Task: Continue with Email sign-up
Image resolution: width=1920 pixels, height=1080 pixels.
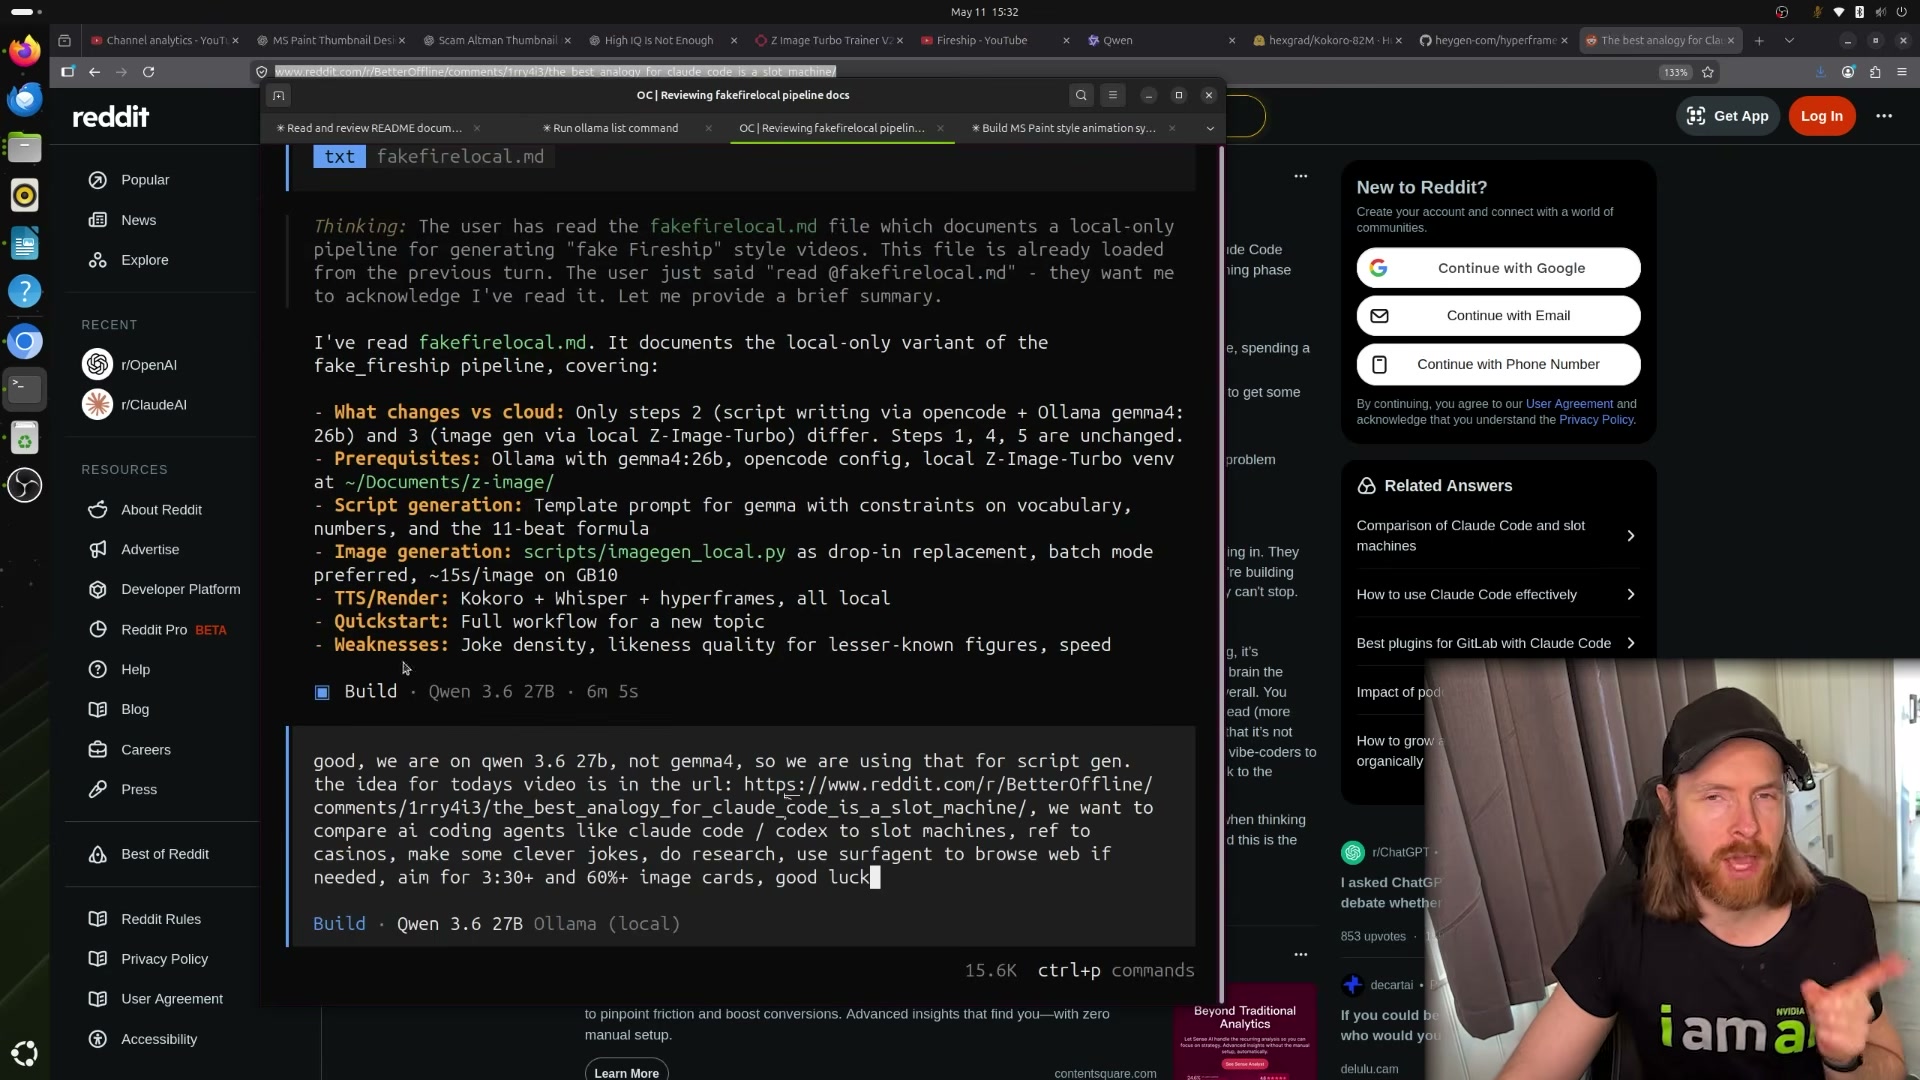Action: [x=1498, y=316]
